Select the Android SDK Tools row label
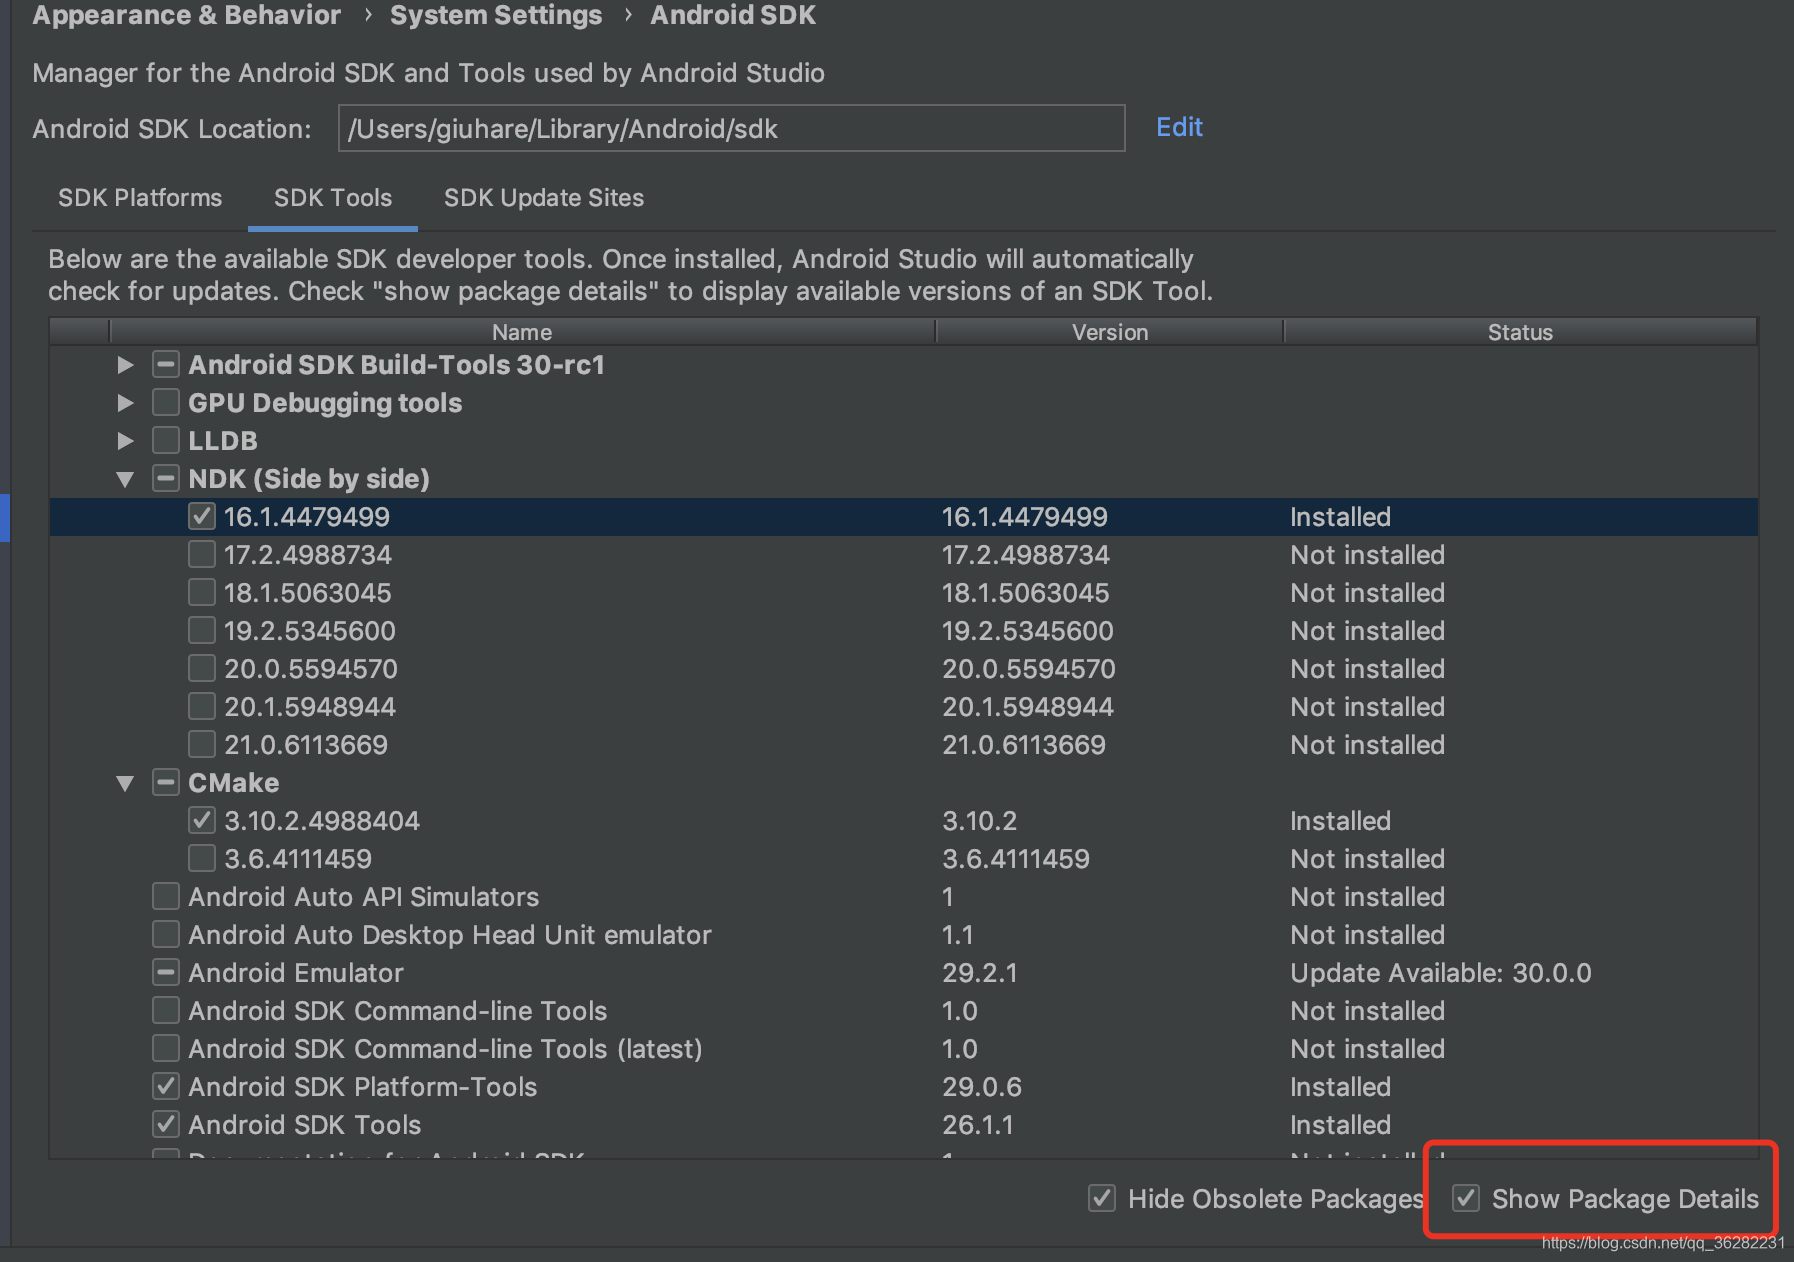Viewport: 1794px width, 1262px height. pos(305,1125)
